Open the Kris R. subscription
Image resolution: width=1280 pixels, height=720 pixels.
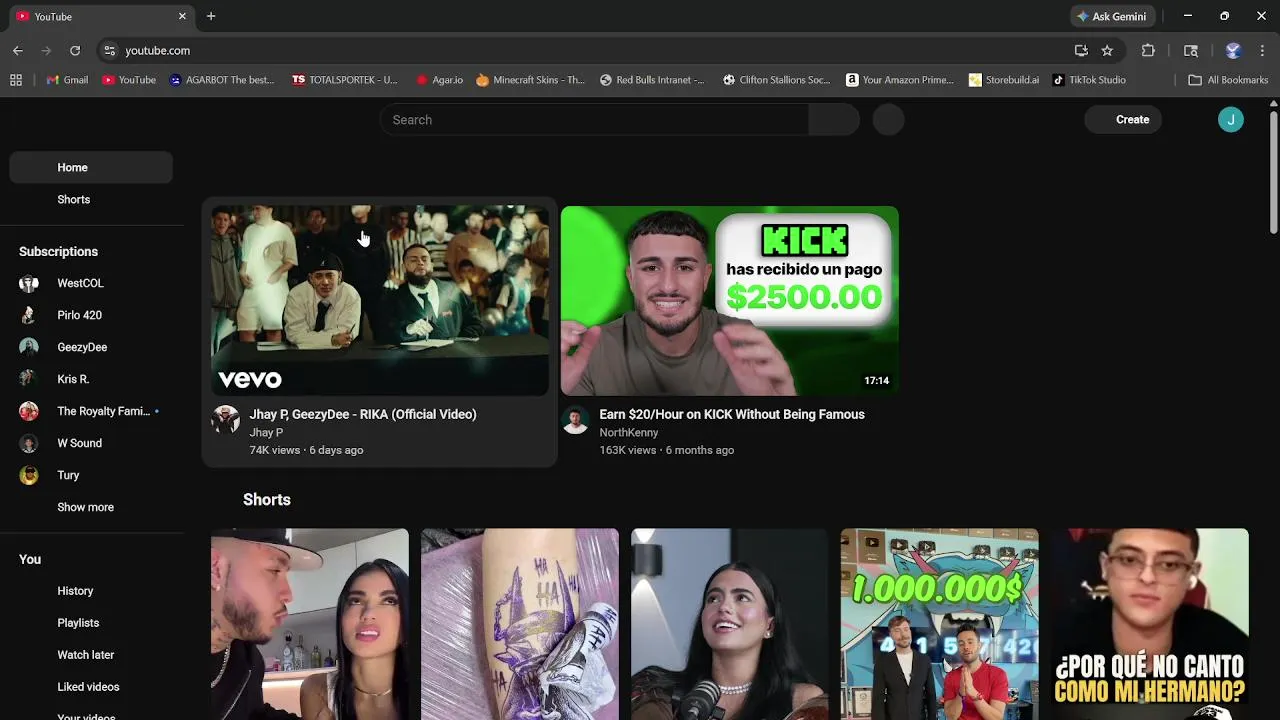[91, 379]
